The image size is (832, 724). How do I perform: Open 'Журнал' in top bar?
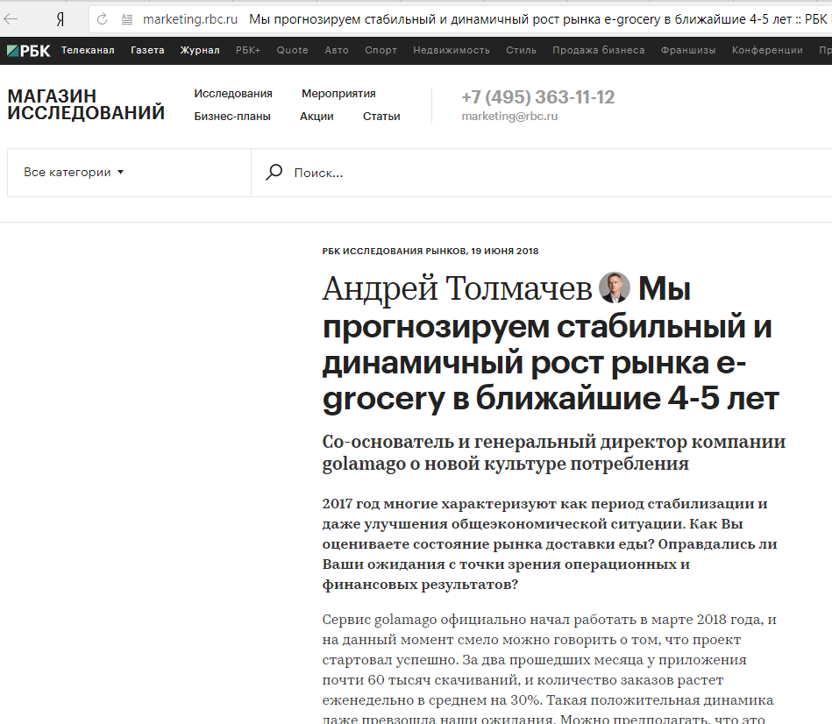(x=200, y=50)
